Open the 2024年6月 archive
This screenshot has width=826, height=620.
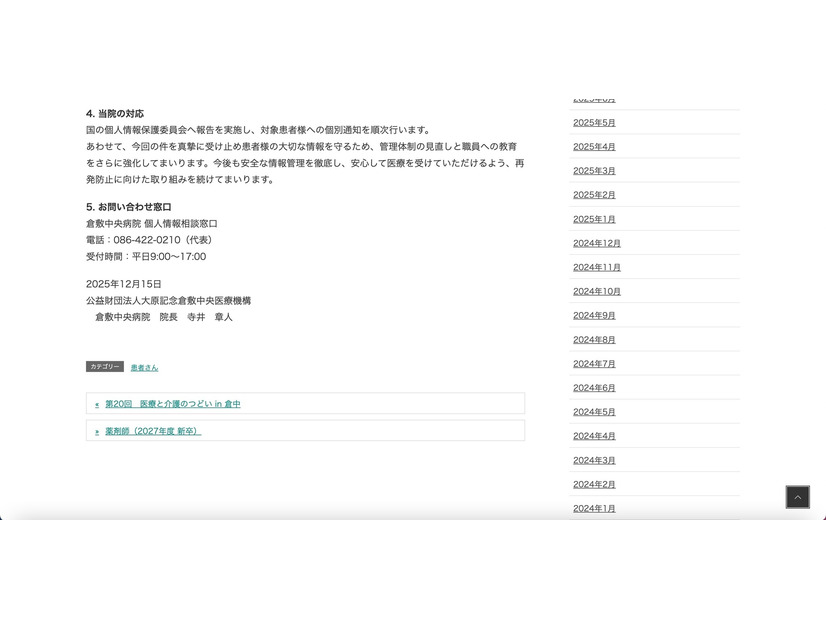pyautogui.click(x=594, y=388)
